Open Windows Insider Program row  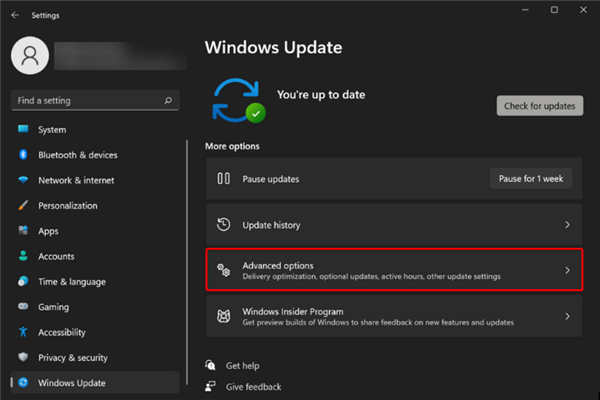click(394, 316)
